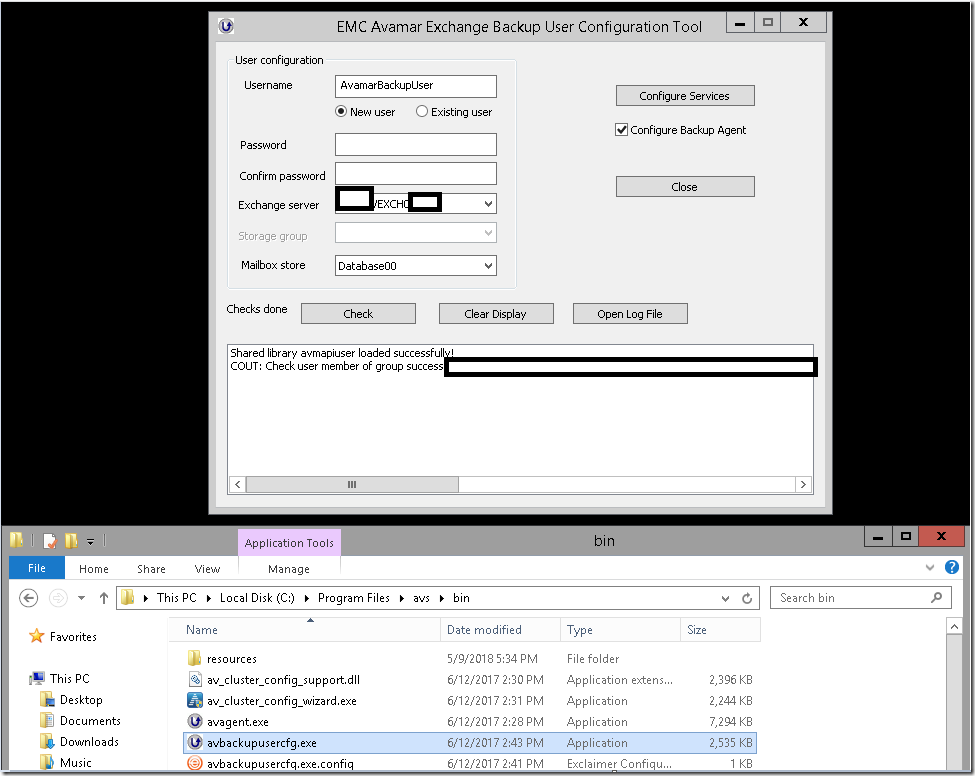975x776 pixels.
Task: Switch to the Share ribbon tab
Action: tap(151, 569)
